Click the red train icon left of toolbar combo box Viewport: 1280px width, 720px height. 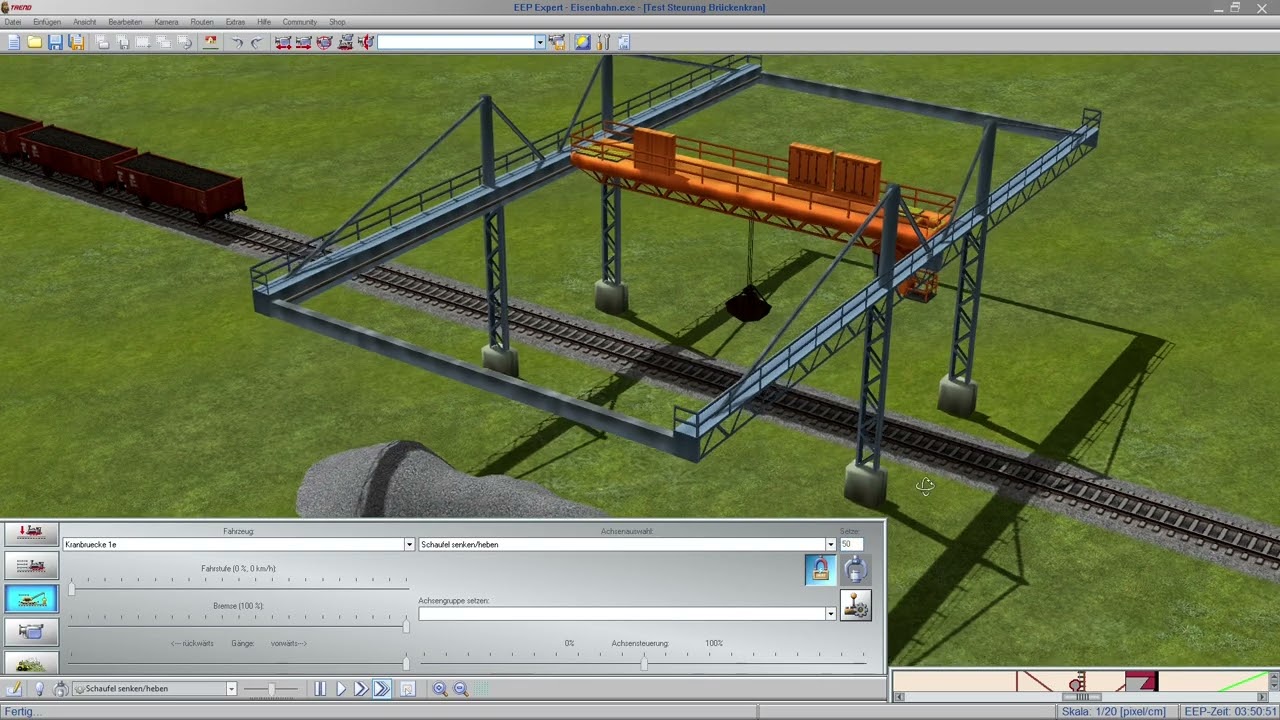[366, 42]
